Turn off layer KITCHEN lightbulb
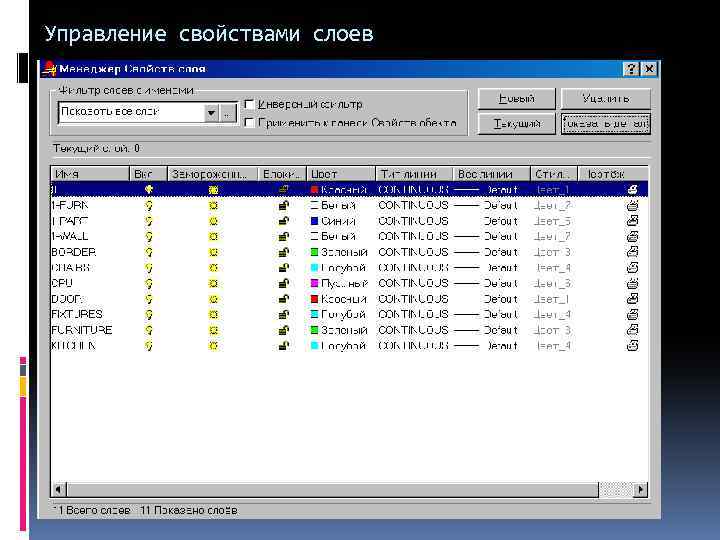 148,345
